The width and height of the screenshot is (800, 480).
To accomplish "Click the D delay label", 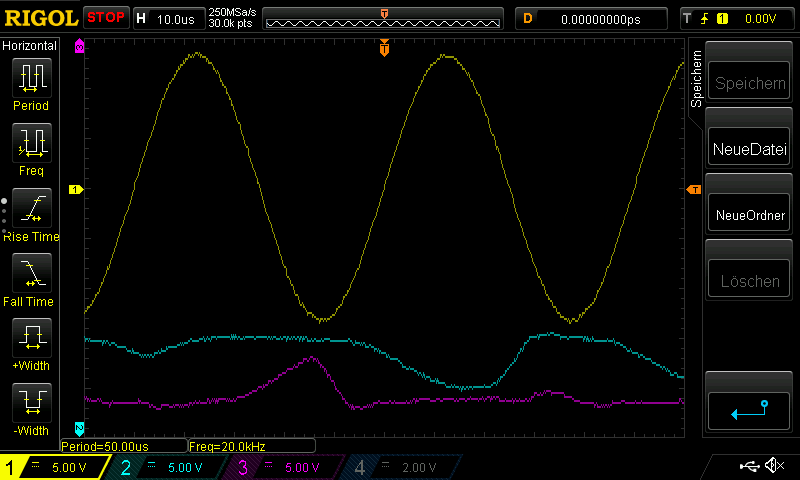I will click(528, 19).
